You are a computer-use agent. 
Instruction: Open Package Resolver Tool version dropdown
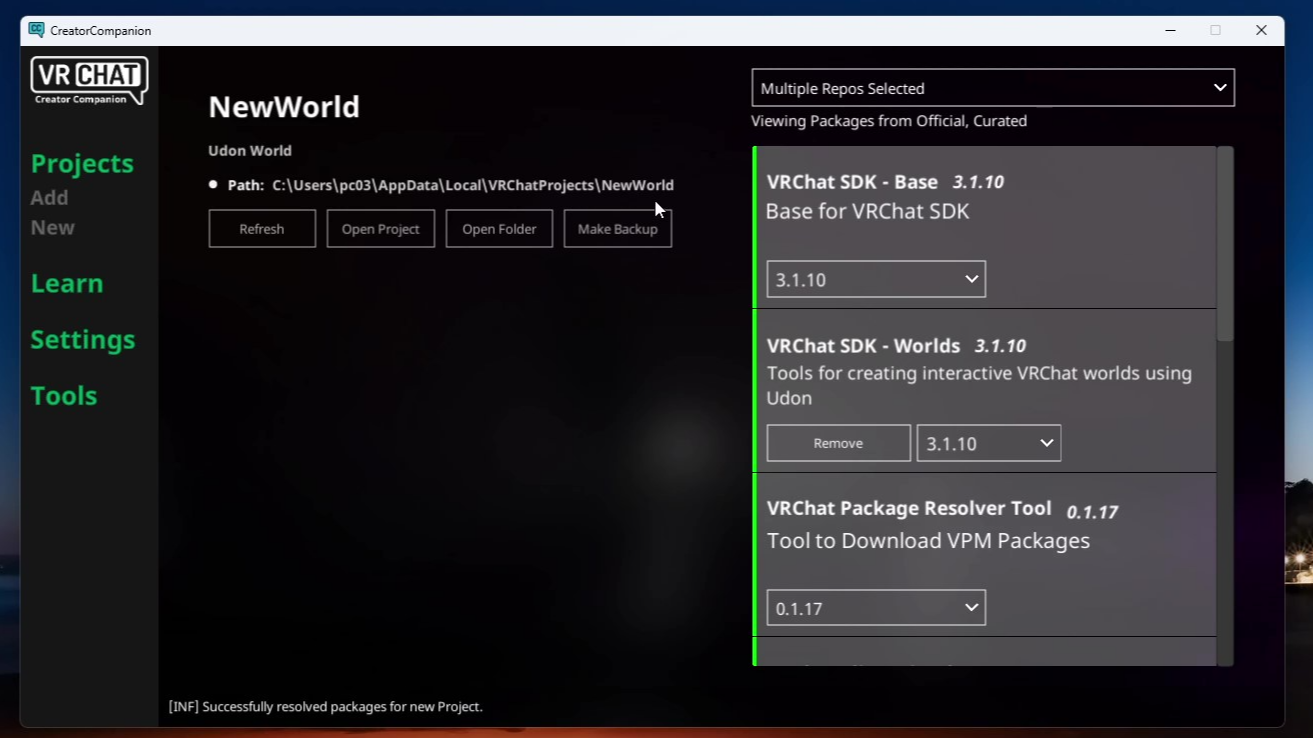pos(876,608)
